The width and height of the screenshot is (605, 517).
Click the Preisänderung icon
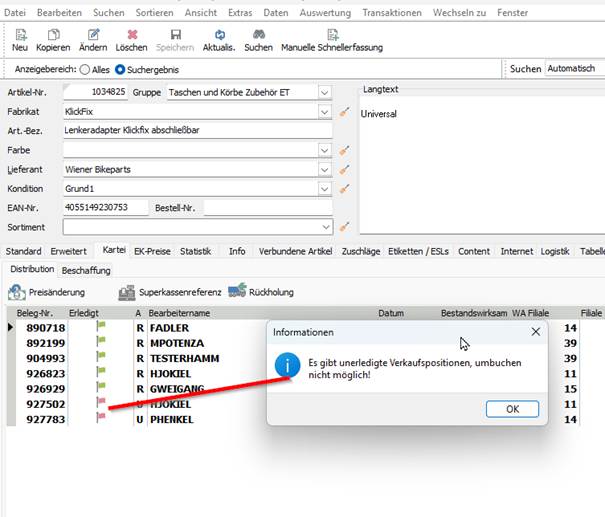[x=17, y=292]
